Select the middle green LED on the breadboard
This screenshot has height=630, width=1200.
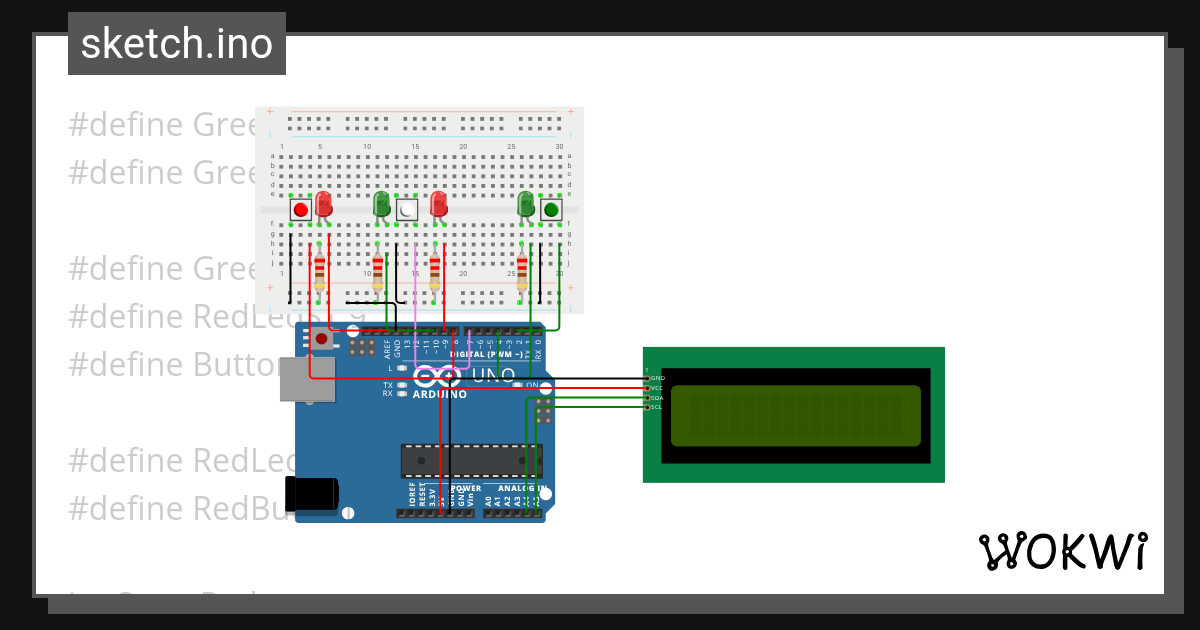[x=382, y=205]
